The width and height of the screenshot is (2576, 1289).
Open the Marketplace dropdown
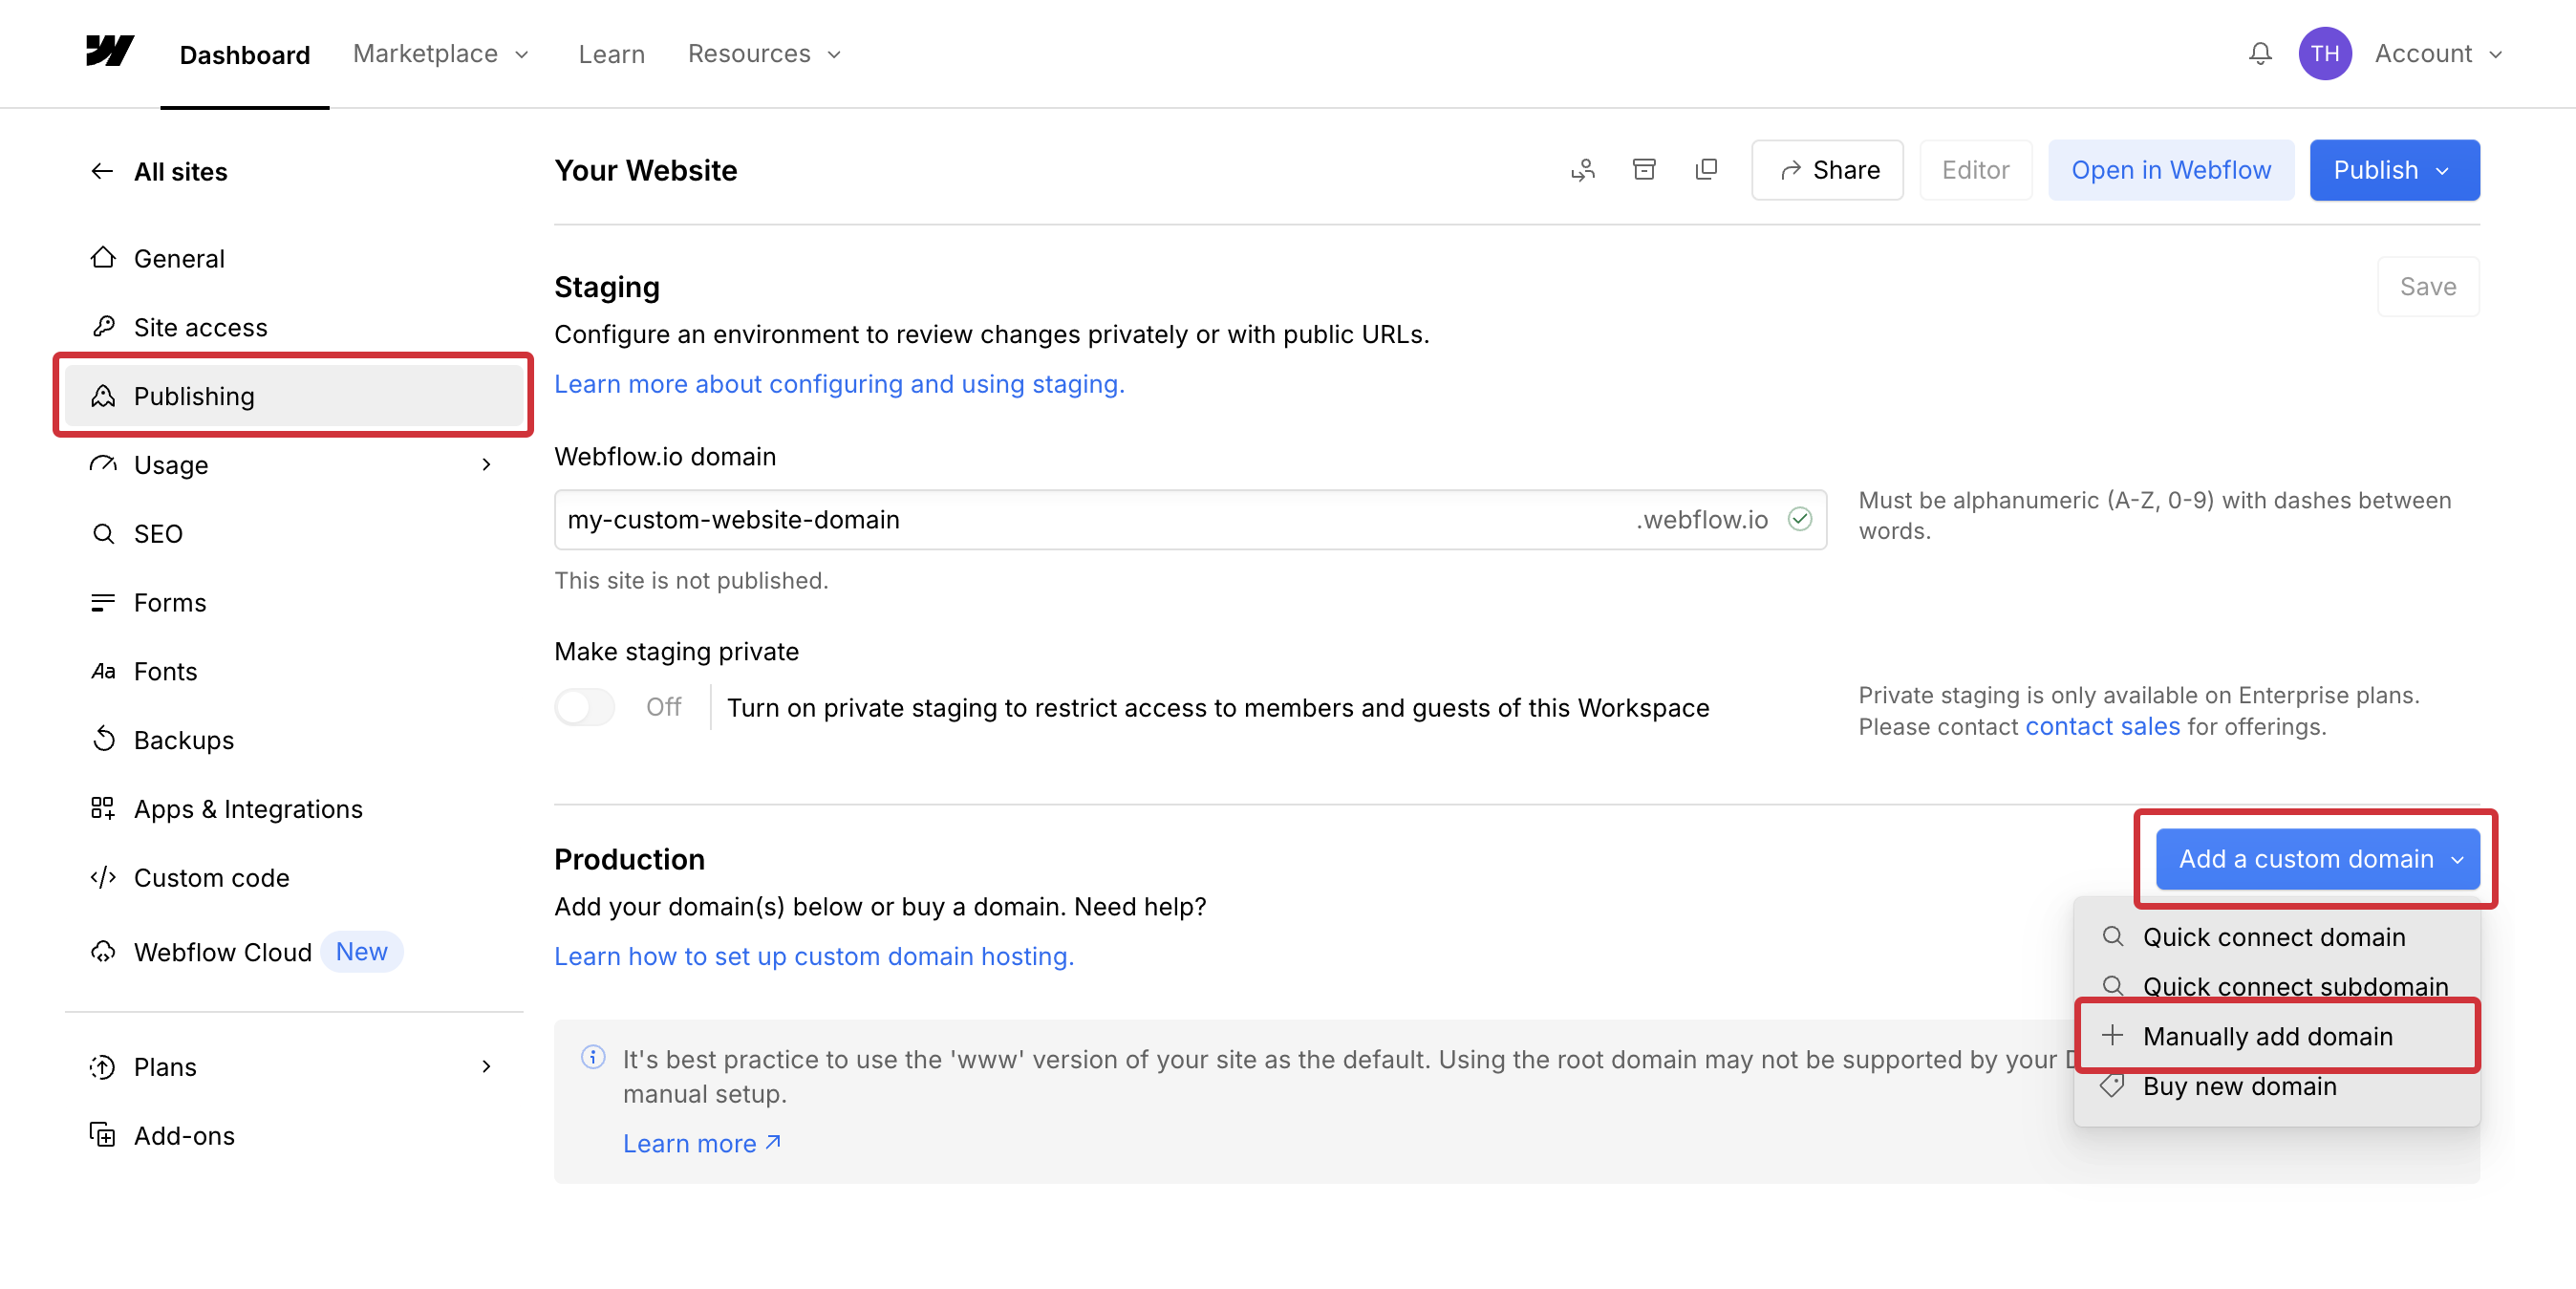pos(440,53)
